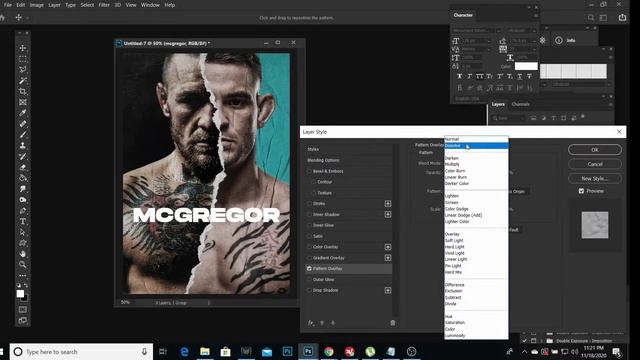Viewport: 640px width, 360px height.
Task: Add another Color Overlay with plus icon
Action: pyautogui.click(x=388, y=247)
